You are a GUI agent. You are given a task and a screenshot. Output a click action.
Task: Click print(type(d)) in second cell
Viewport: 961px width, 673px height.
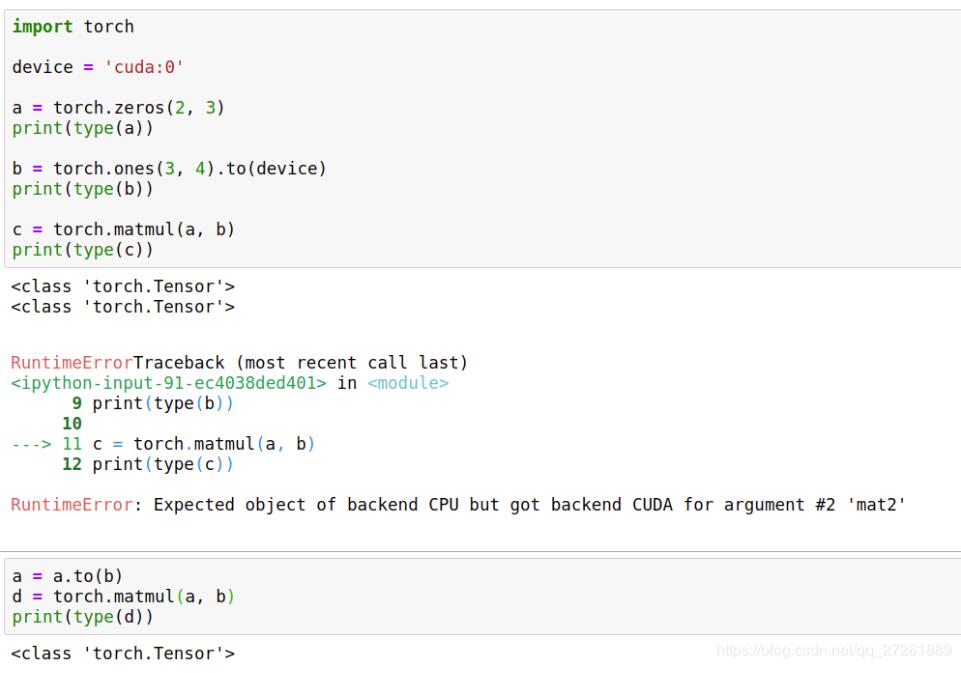tap(83, 617)
